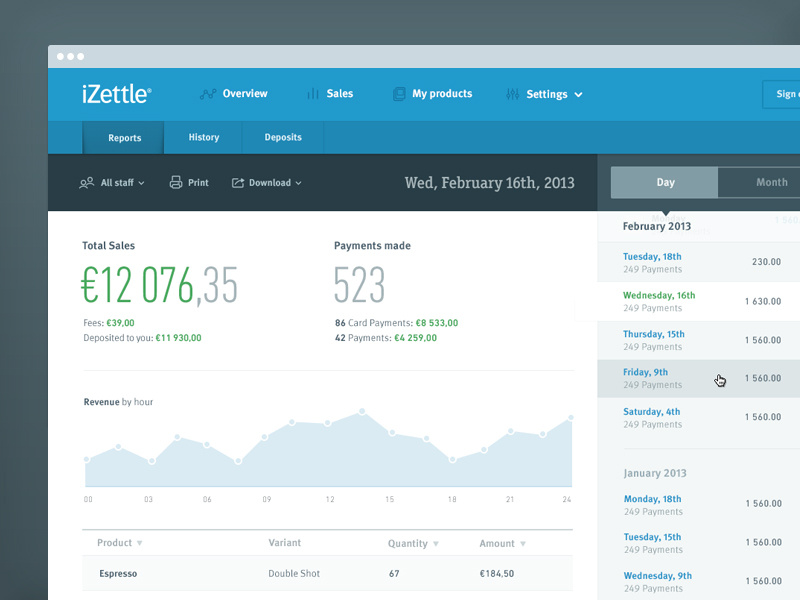Go to My products
The height and width of the screenshot is (600, 800).
(x=442, y=94)
